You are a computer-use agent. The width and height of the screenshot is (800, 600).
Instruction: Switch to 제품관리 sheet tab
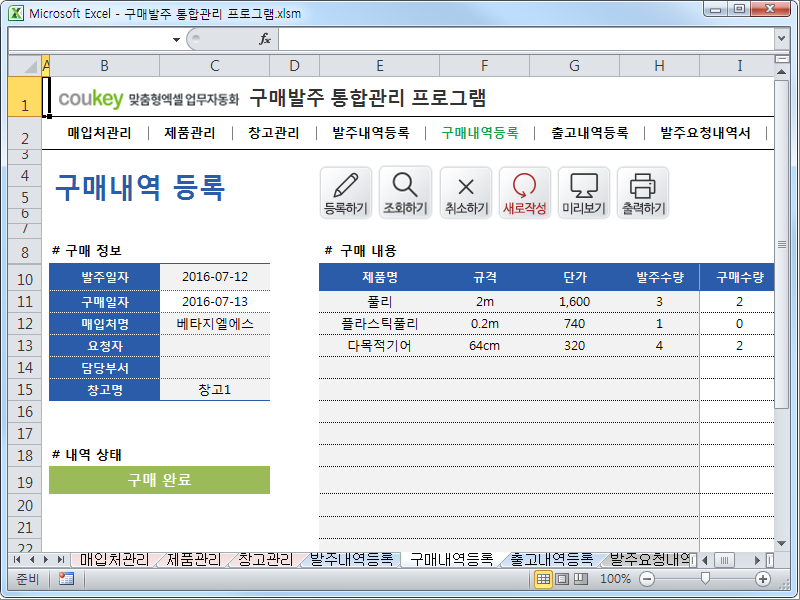tap(194, 560)
